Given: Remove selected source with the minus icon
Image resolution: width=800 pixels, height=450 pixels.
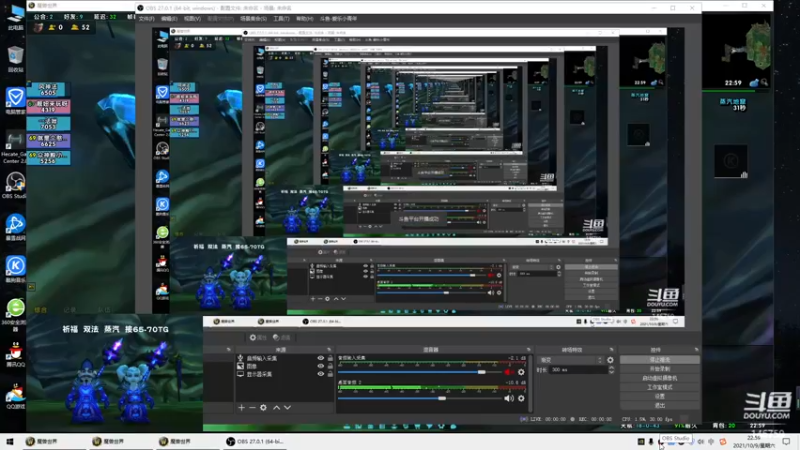Looking at the screenshot, I should [252, 408].
